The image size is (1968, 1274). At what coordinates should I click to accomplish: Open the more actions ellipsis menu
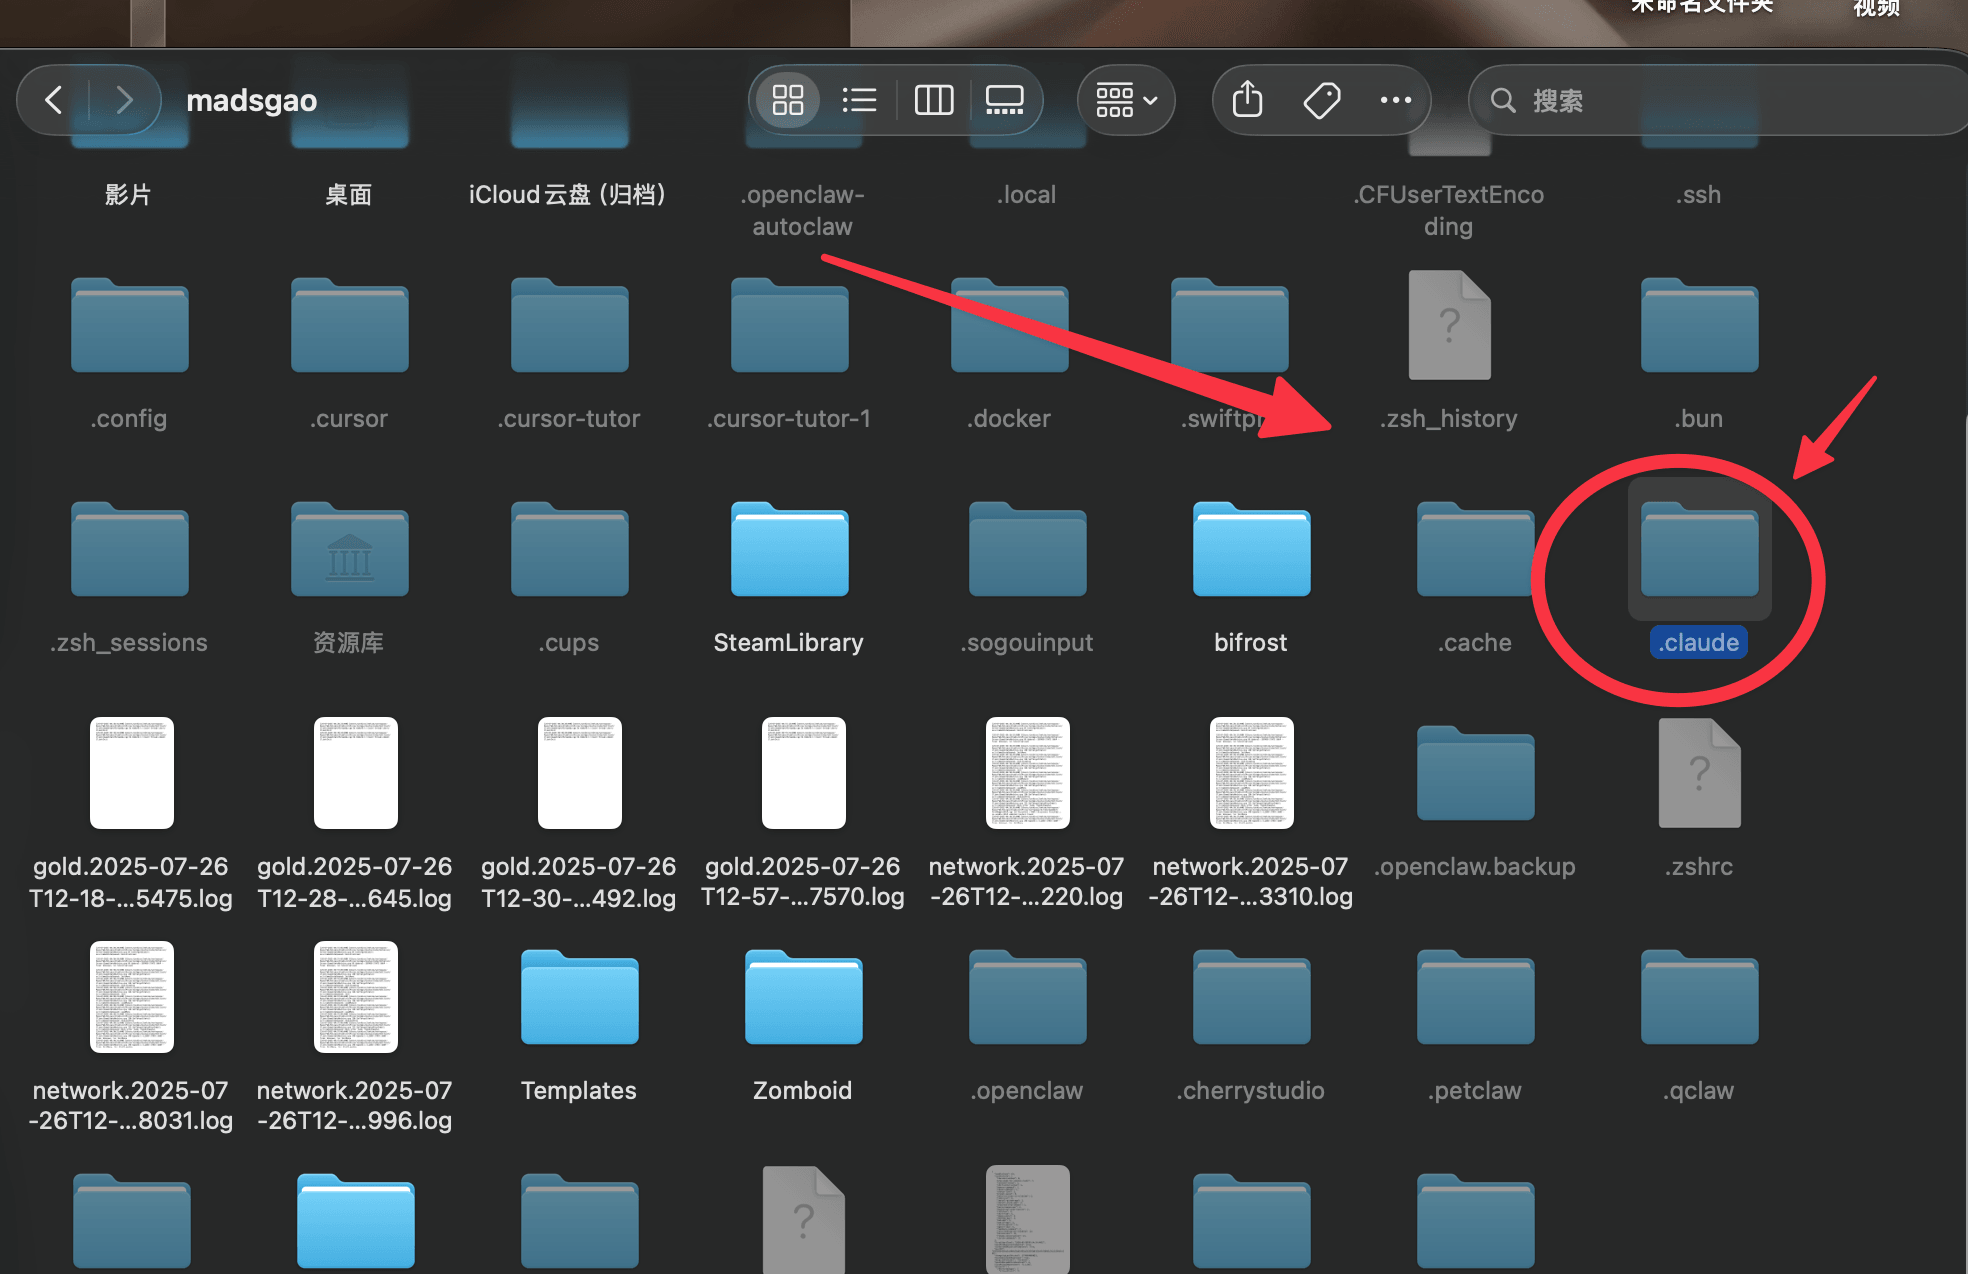pyautogui.click(x=1395, y=100)
